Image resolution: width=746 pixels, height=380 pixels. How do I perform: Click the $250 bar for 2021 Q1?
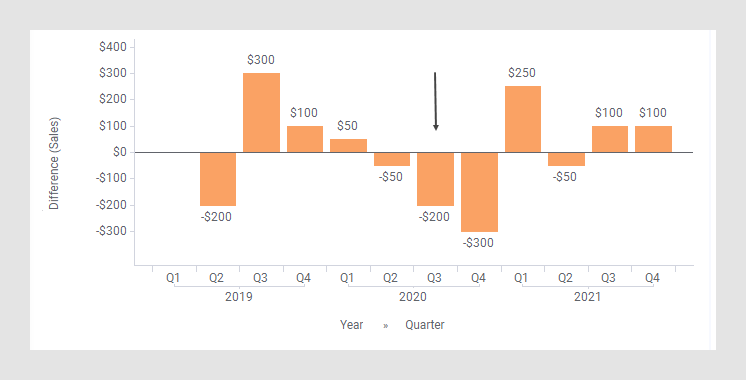[x=523, y=119]
